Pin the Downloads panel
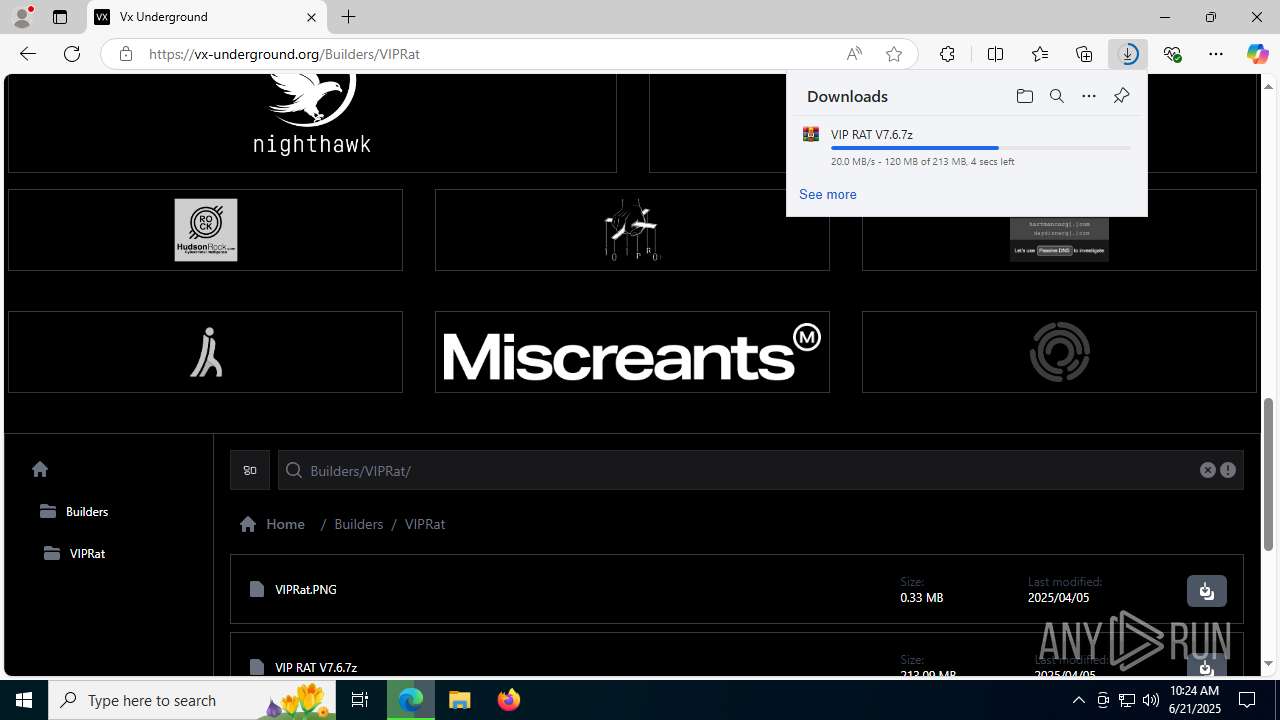Screen dimensions: 1280x720 click(1121, 96)
